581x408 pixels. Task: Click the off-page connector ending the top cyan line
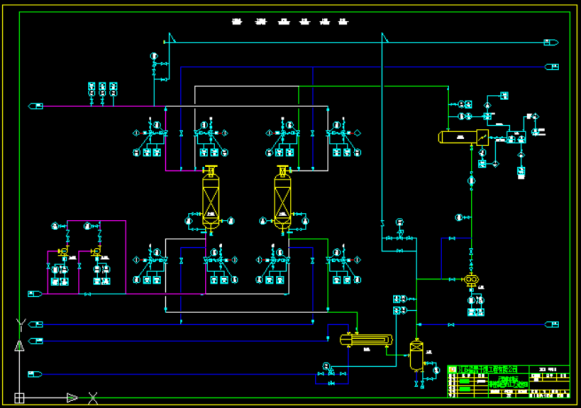tap(551, 43)
